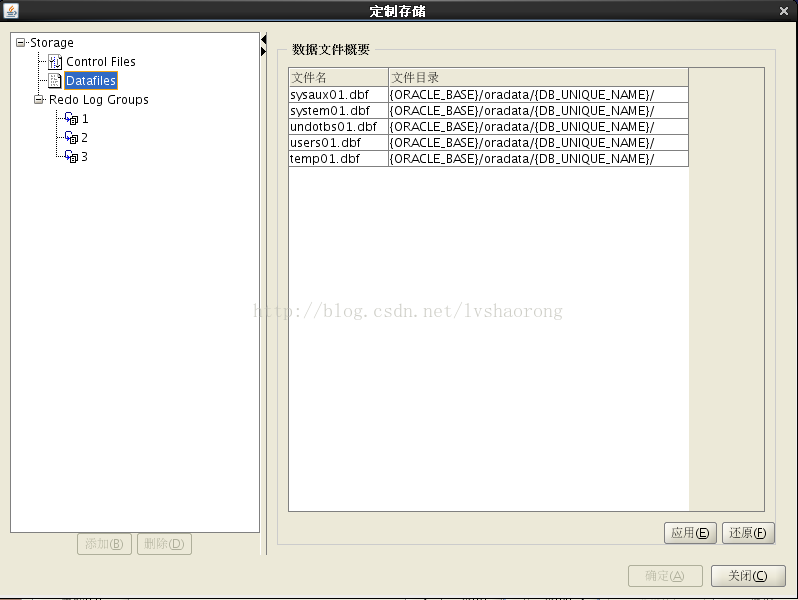
Task: Click the directory cell for temp01.dbf
Action: [x=538, y=159]
